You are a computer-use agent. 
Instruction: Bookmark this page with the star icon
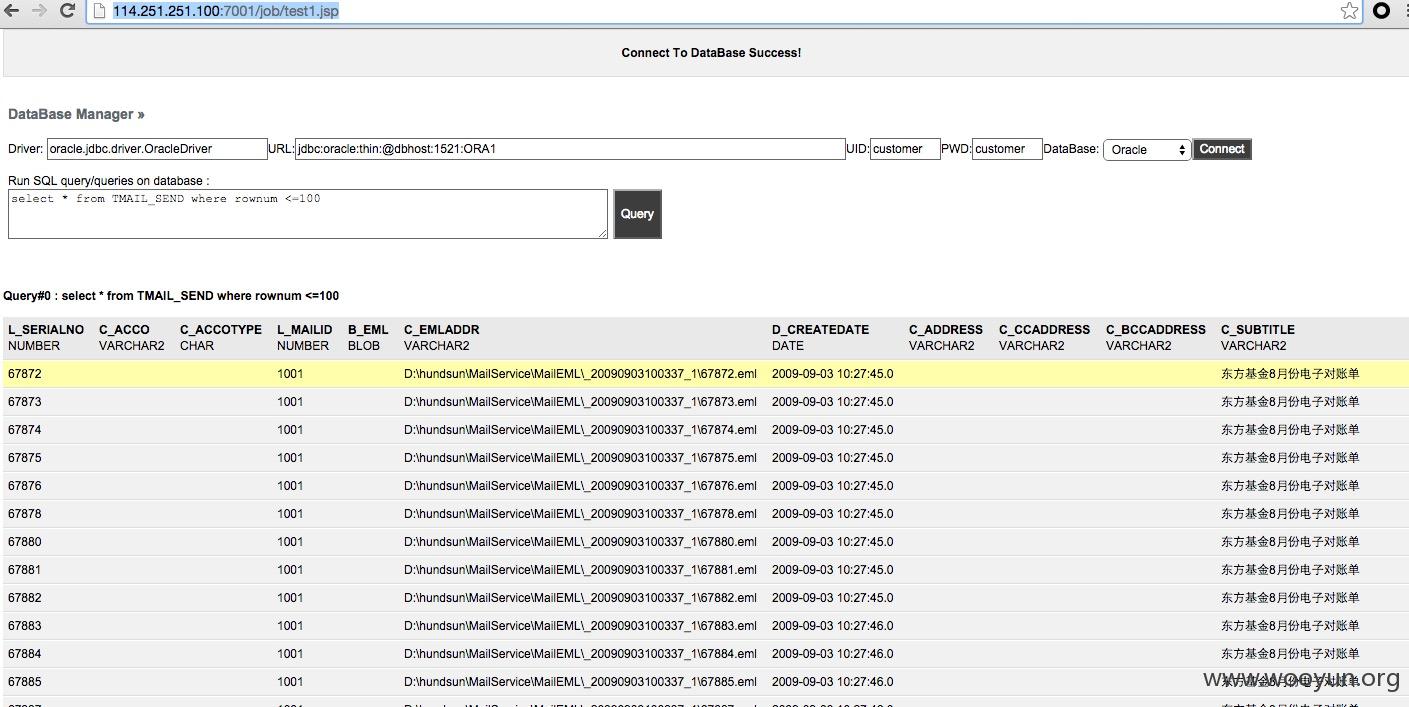click(1350, 11)
